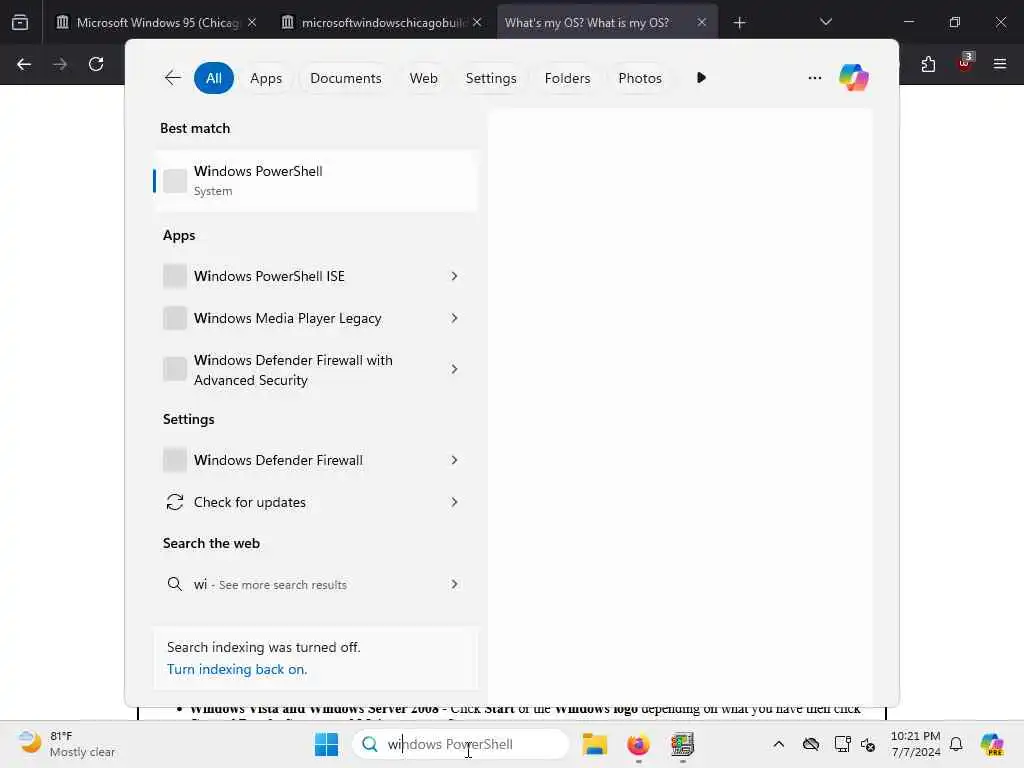Viewport: 1024px width, 768px height.
Task: Switch to Microsoft Windows 95 browser tab
Action: pyautogui.click(x=155, y=23)
